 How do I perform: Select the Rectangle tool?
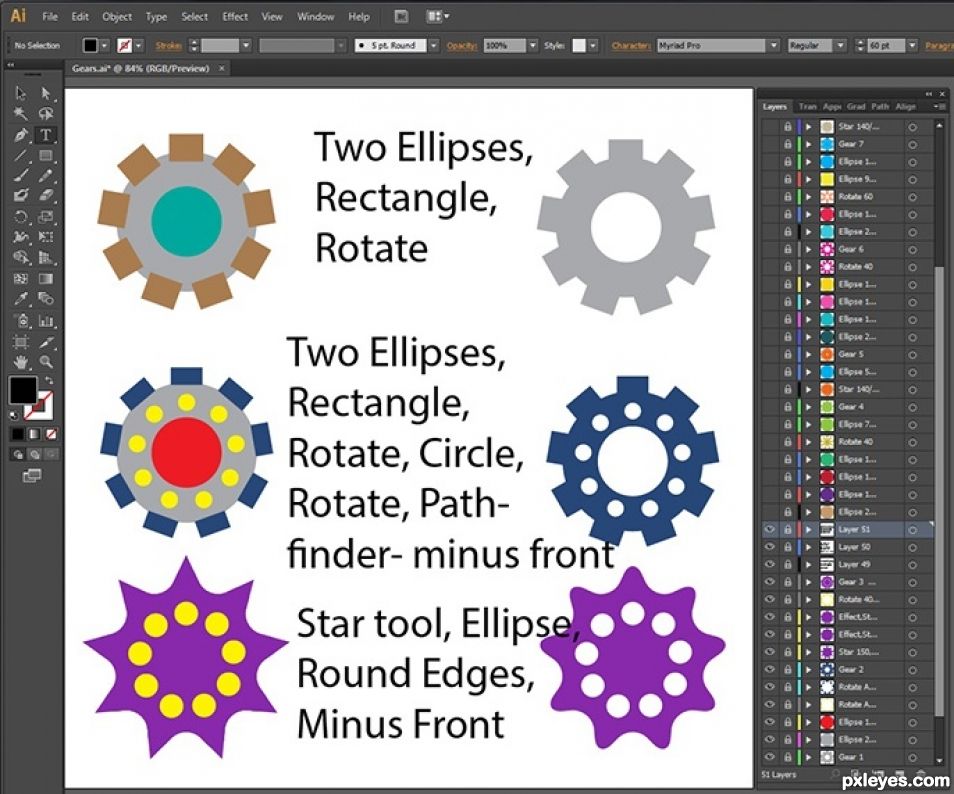(46, 156)
